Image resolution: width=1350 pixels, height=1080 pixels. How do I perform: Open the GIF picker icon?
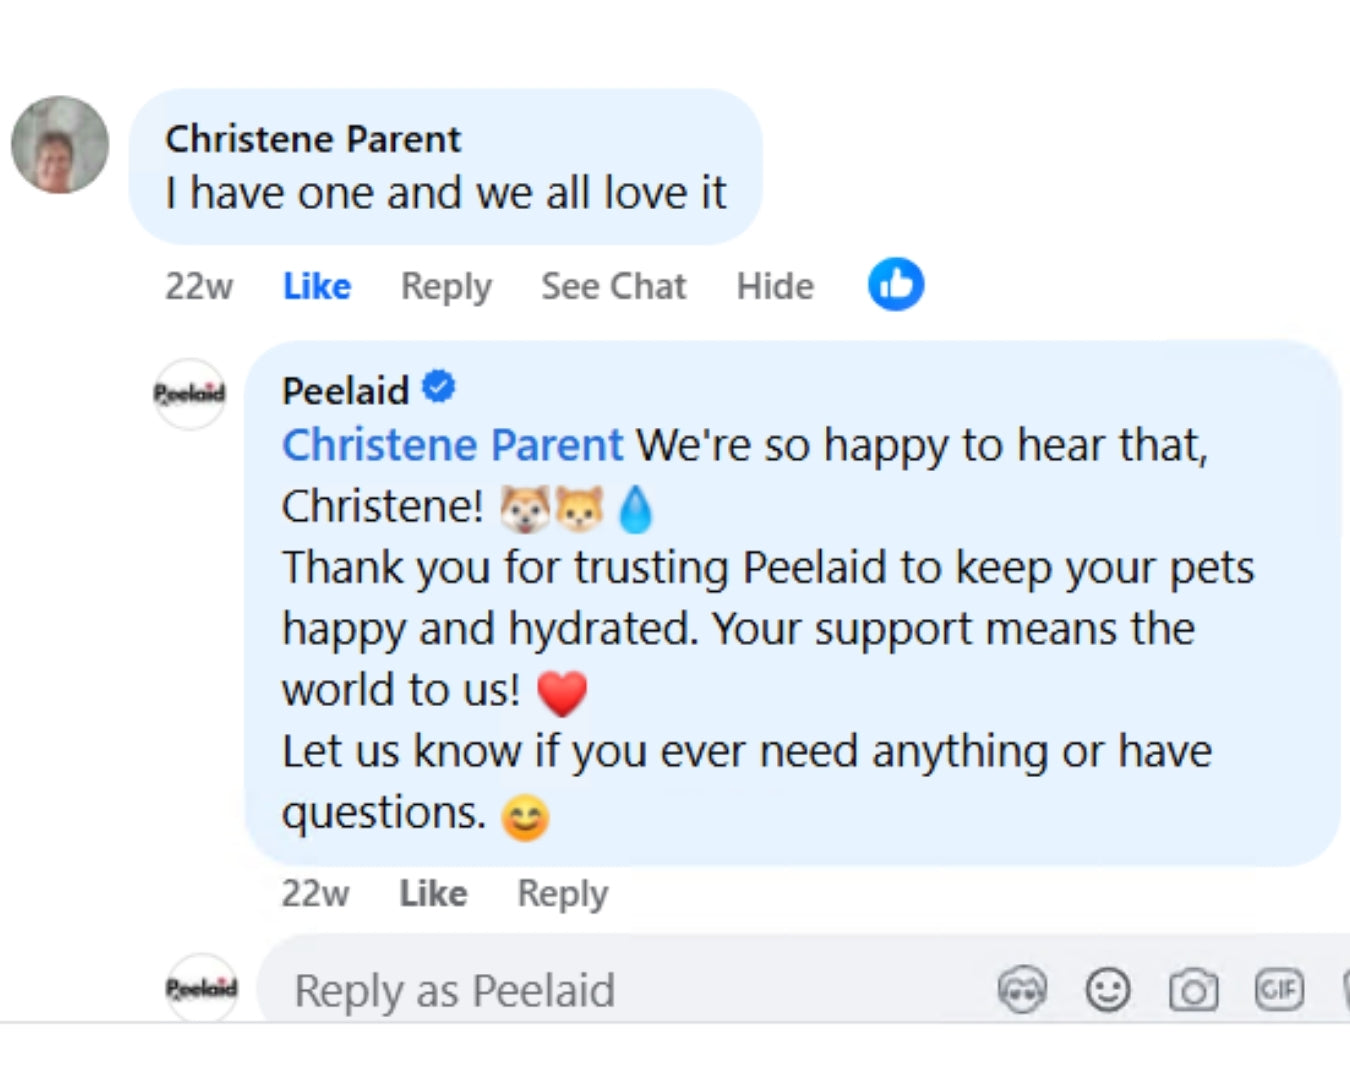(x=1279, y=990)
